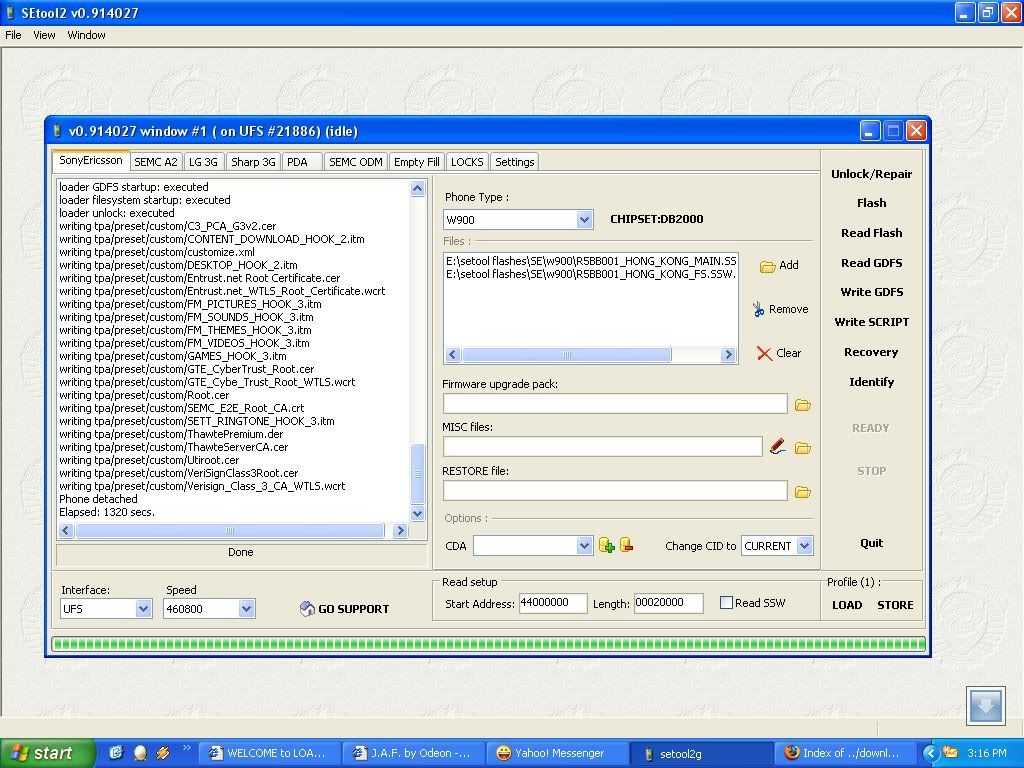Open Index of downloads Firefox taskbar item
The image size is (1024, 768).
pos(845,753)
